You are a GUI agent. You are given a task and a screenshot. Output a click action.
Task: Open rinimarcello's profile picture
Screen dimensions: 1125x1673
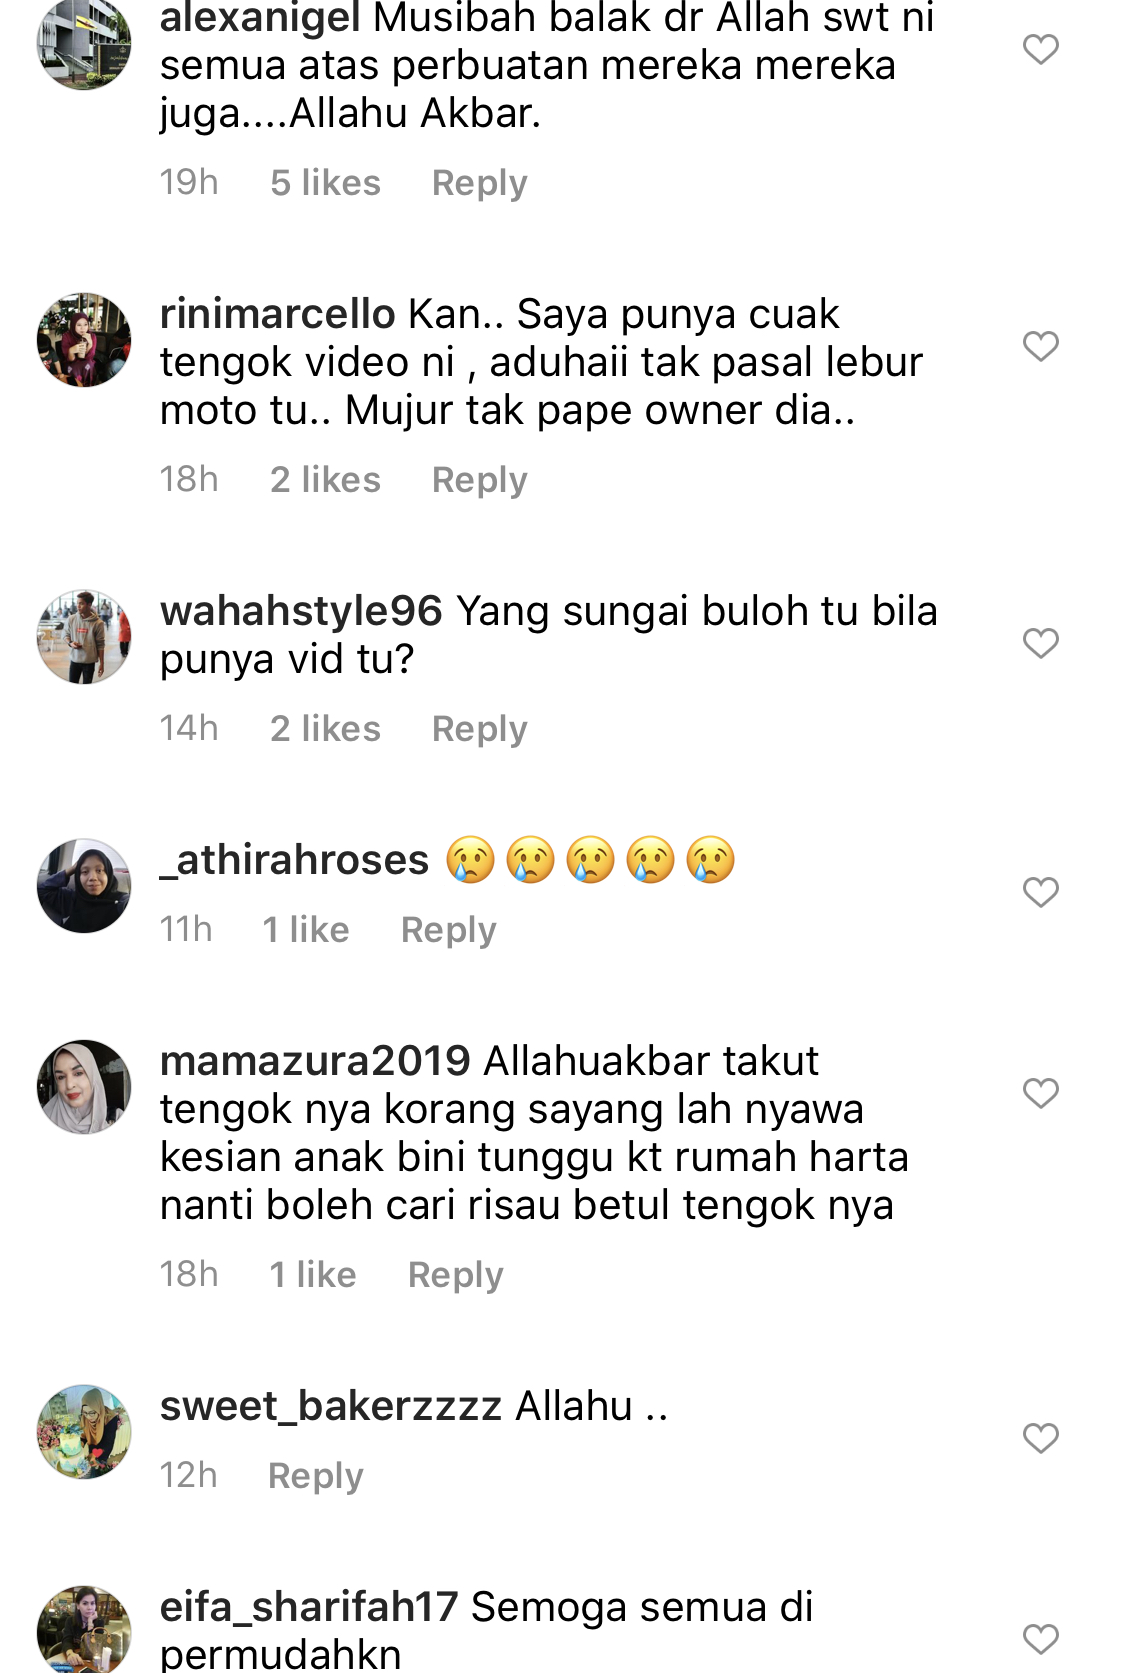[84, 340]
